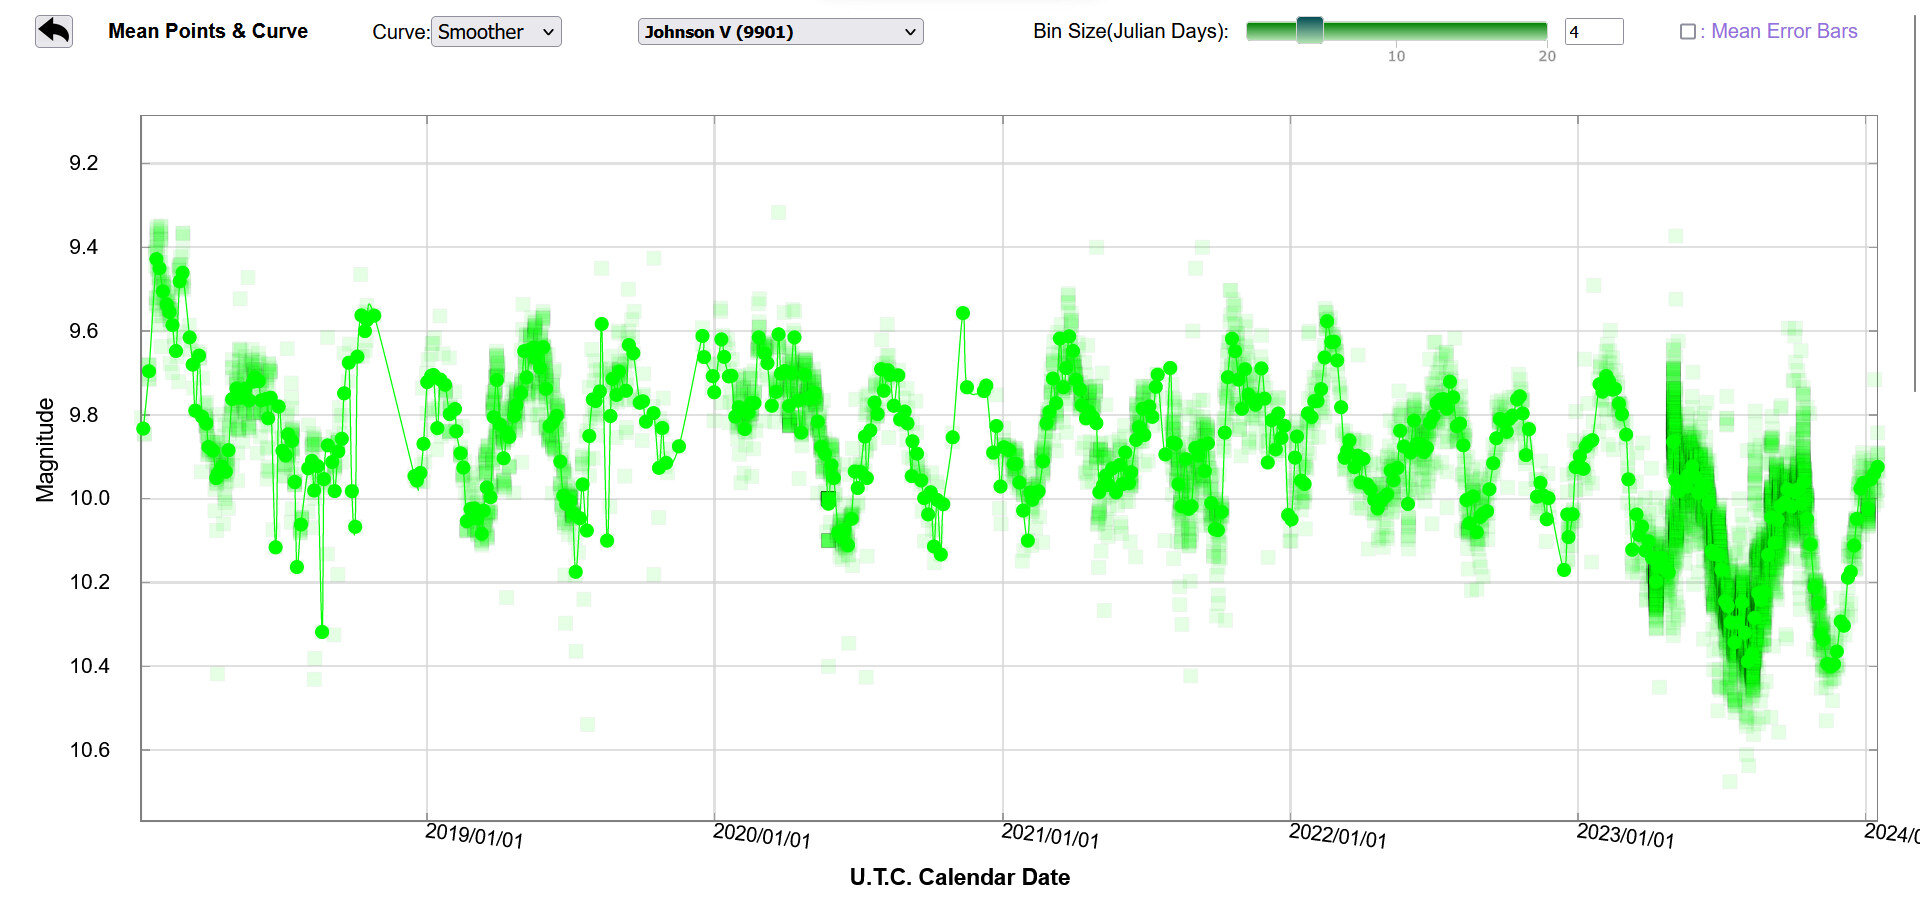
Task: Click the 9.4 magnitude axis label
Action: [x=84, y=247]
